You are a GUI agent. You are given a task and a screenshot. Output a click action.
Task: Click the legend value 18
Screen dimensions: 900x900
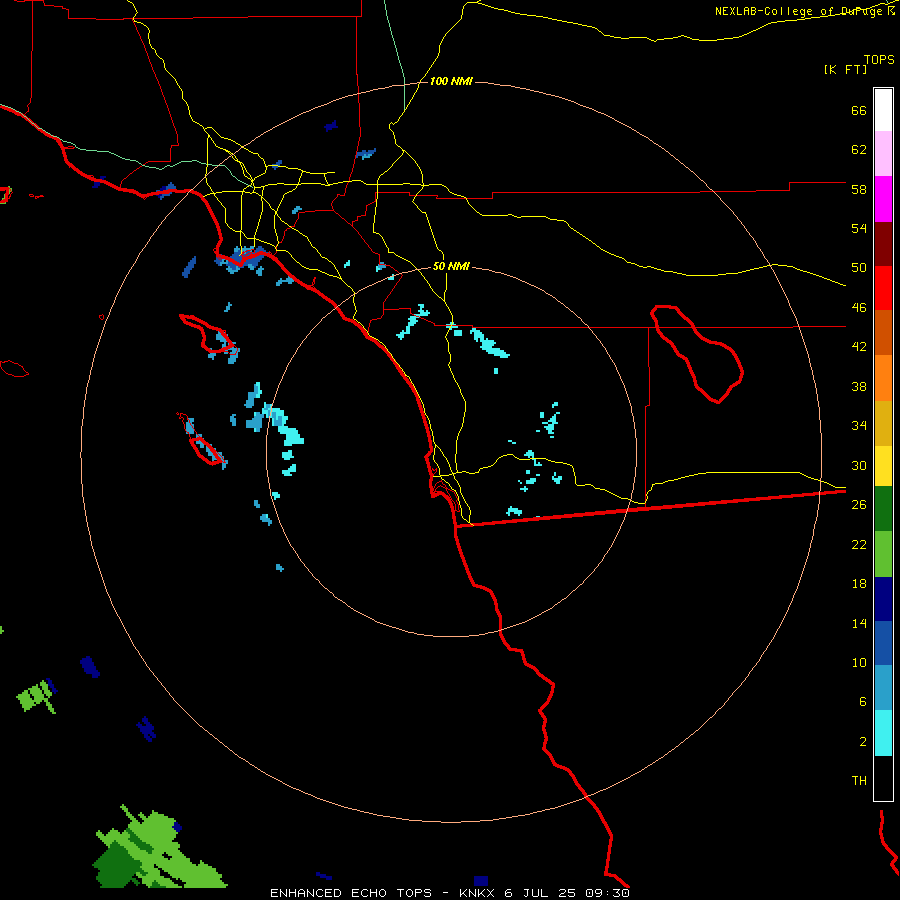[x=859, y=584]
